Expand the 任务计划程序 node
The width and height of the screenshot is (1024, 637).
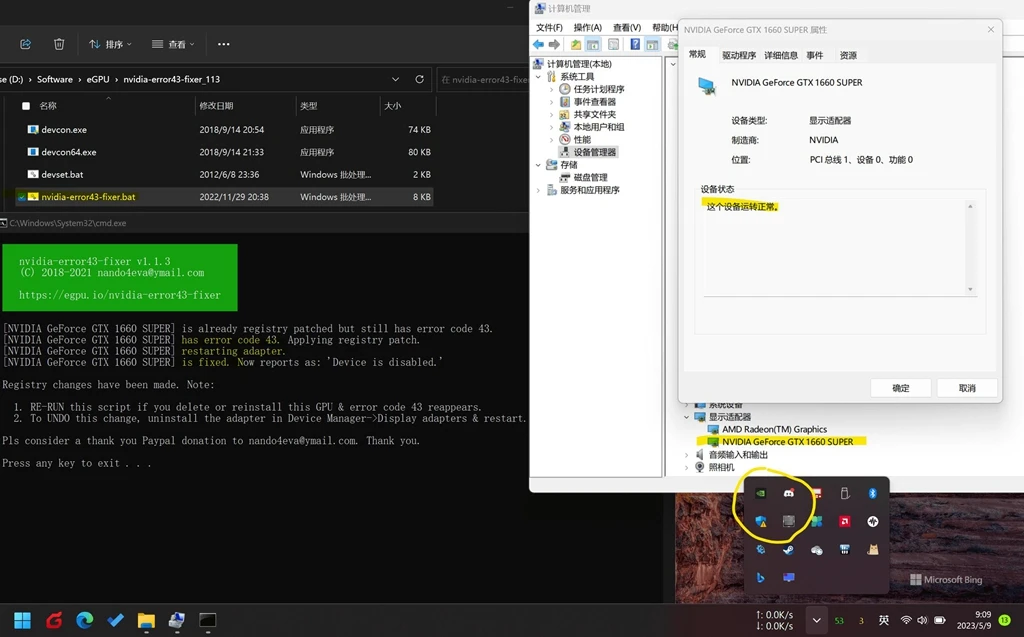551,89
